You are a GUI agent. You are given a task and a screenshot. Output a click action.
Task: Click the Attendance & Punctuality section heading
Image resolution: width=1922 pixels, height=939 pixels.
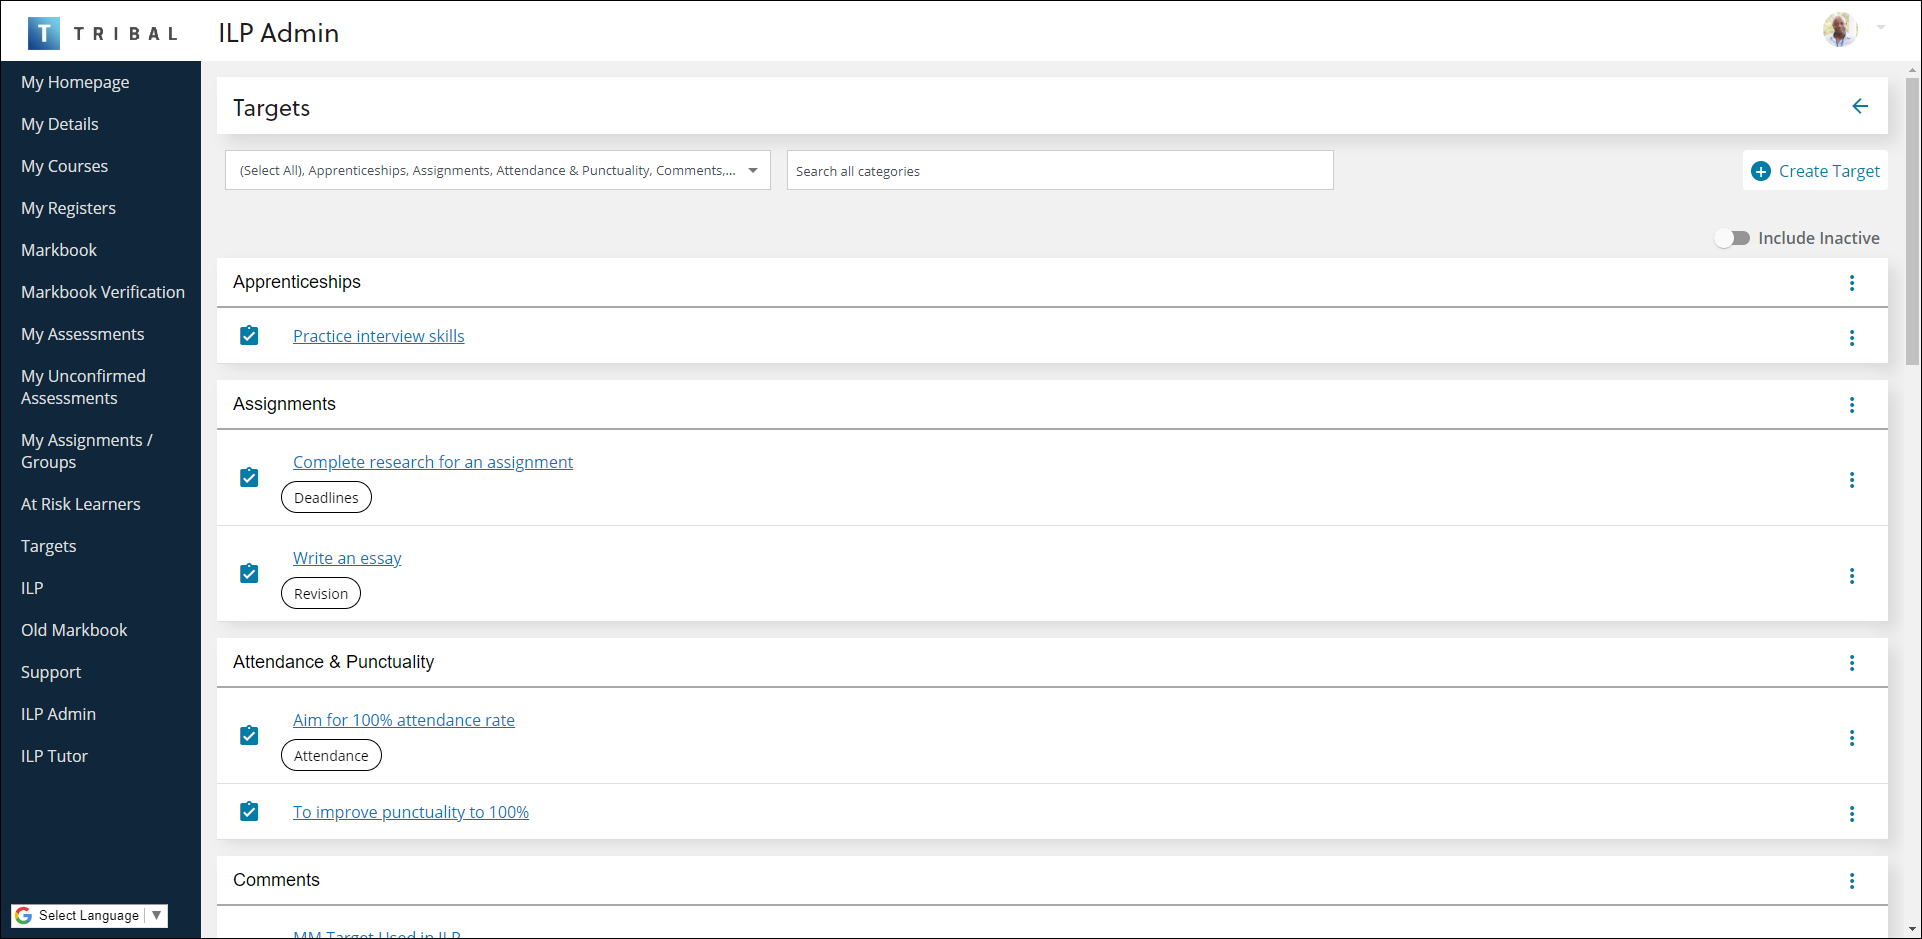click(x=333, y=662)
